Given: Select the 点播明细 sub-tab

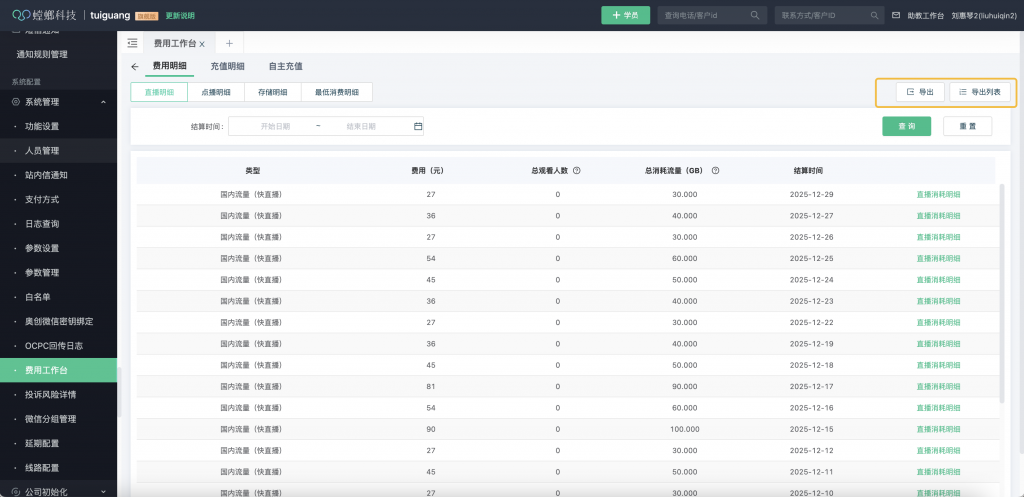Looking at the screenshot, I should coord(216,92).
